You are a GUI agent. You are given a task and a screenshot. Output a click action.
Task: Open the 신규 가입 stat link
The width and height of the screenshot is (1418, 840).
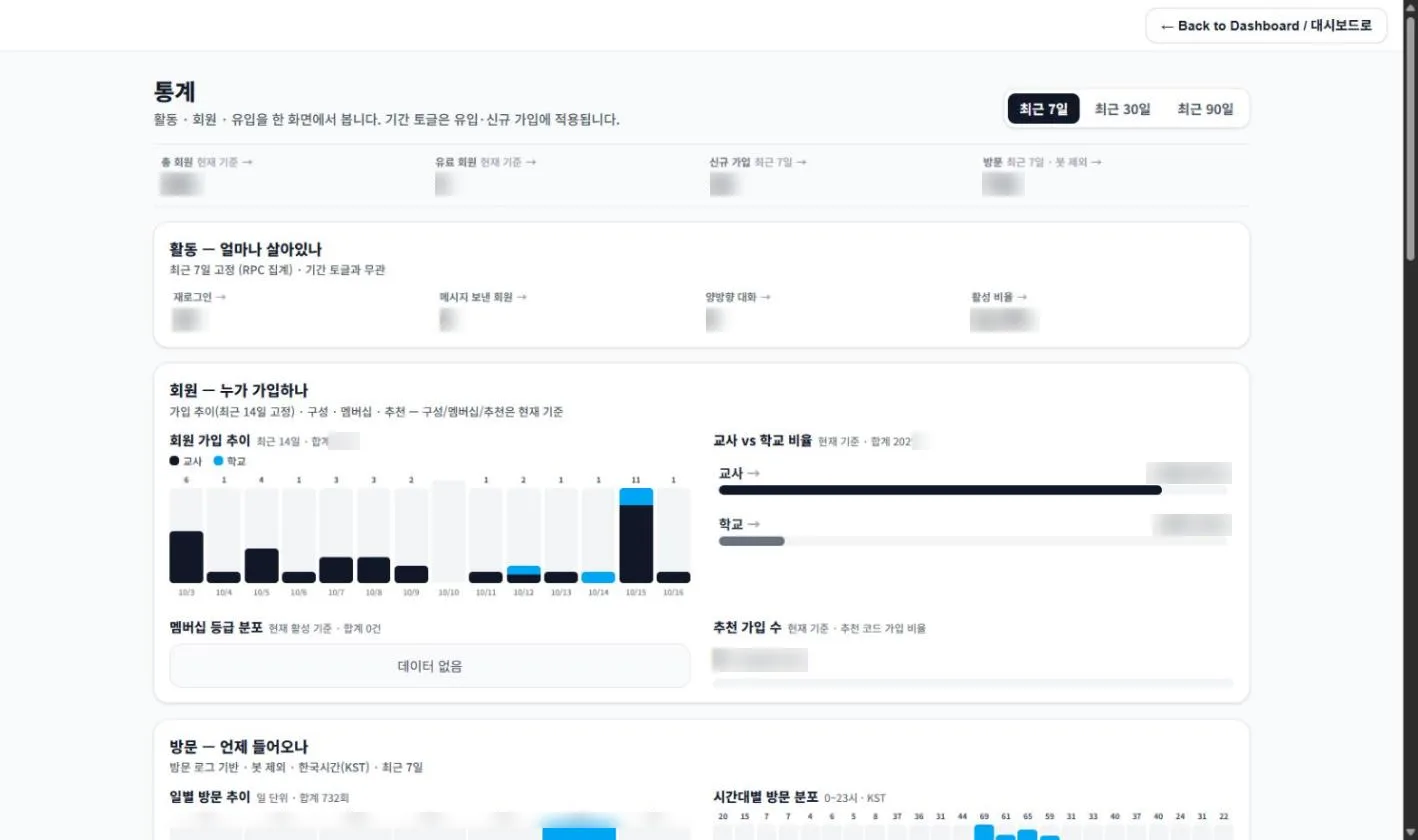pos(758,162)
